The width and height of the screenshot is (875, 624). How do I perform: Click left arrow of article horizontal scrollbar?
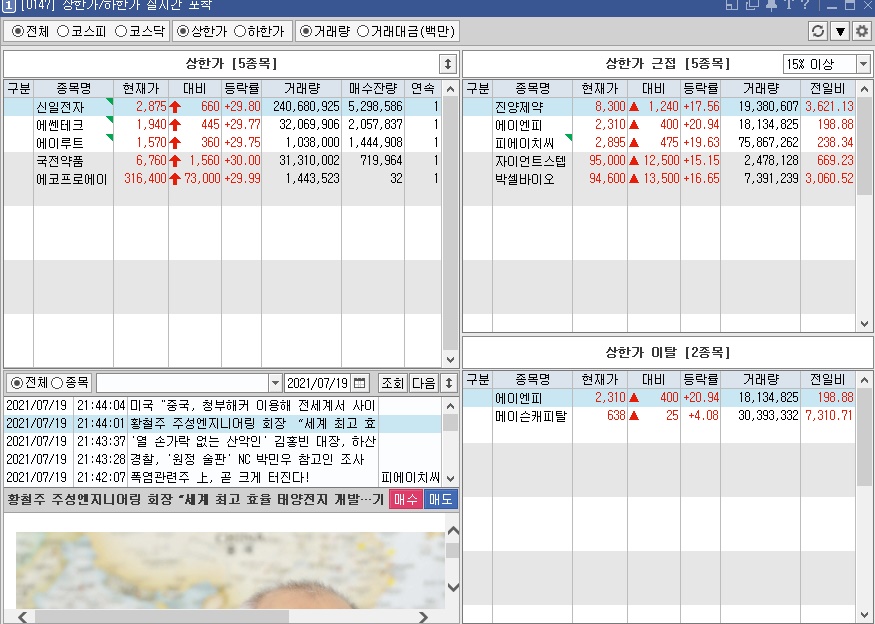(22, 617)
